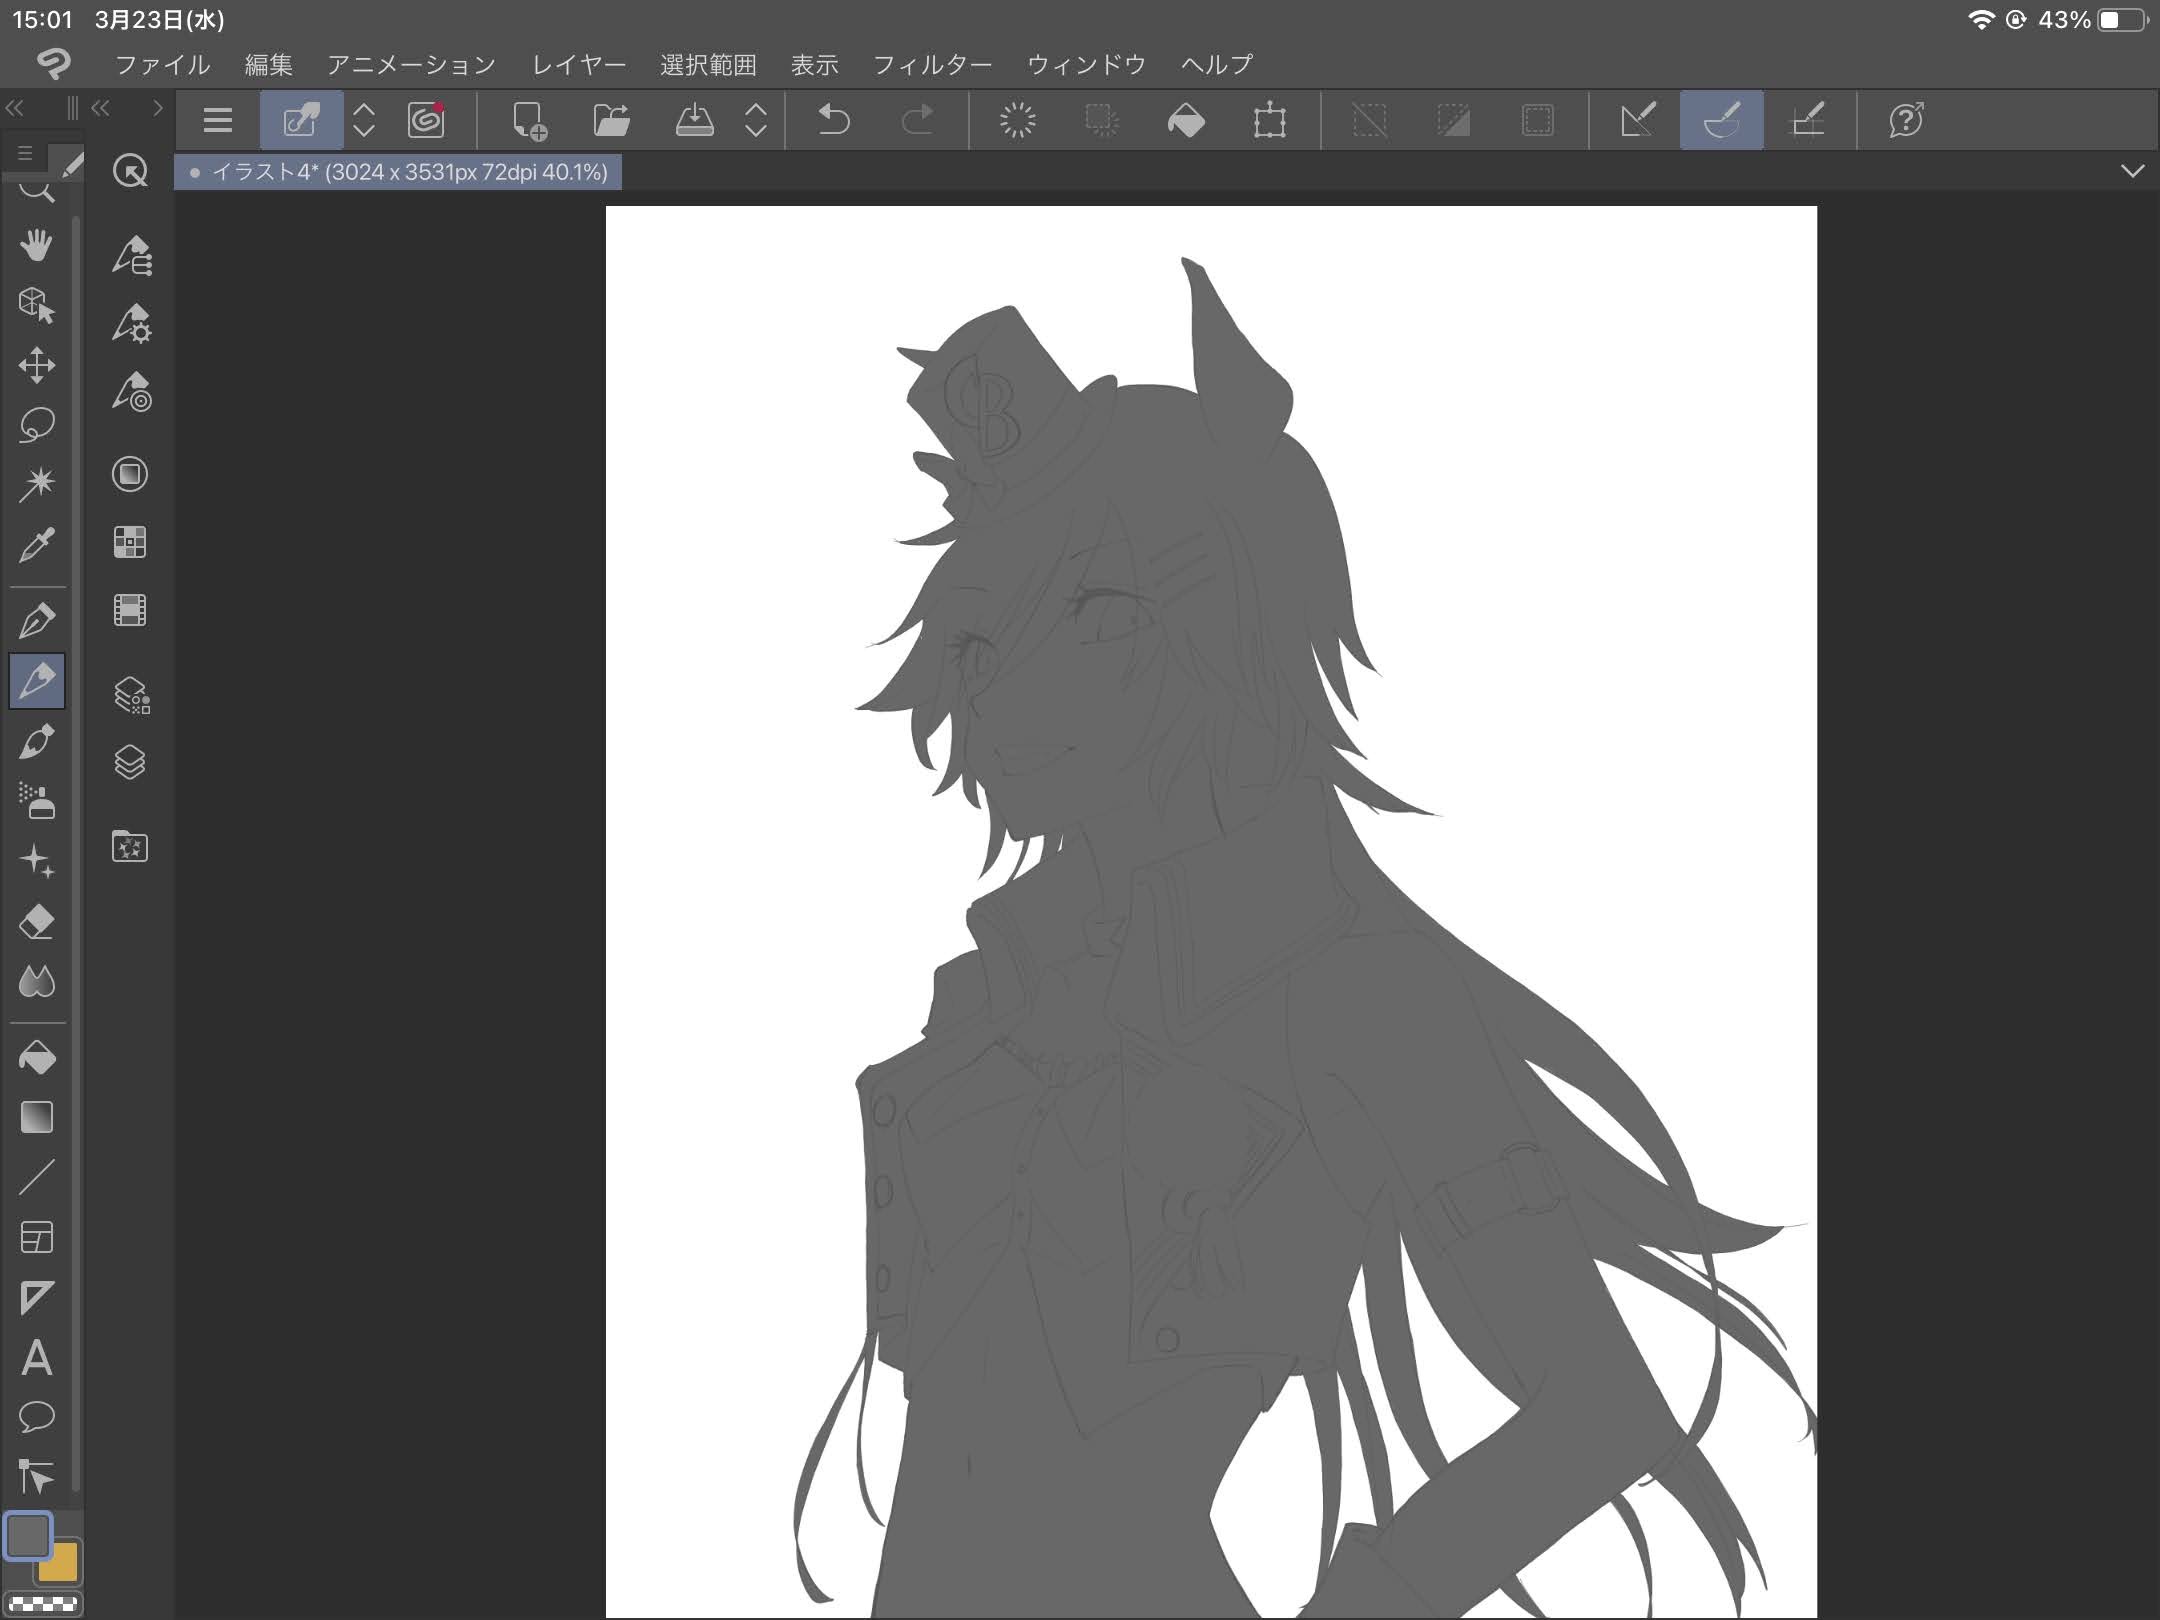The image size is (2160, 1620).
Task: Select the Eraser tool
Action: pyautogui.click(x=37, y=922)
